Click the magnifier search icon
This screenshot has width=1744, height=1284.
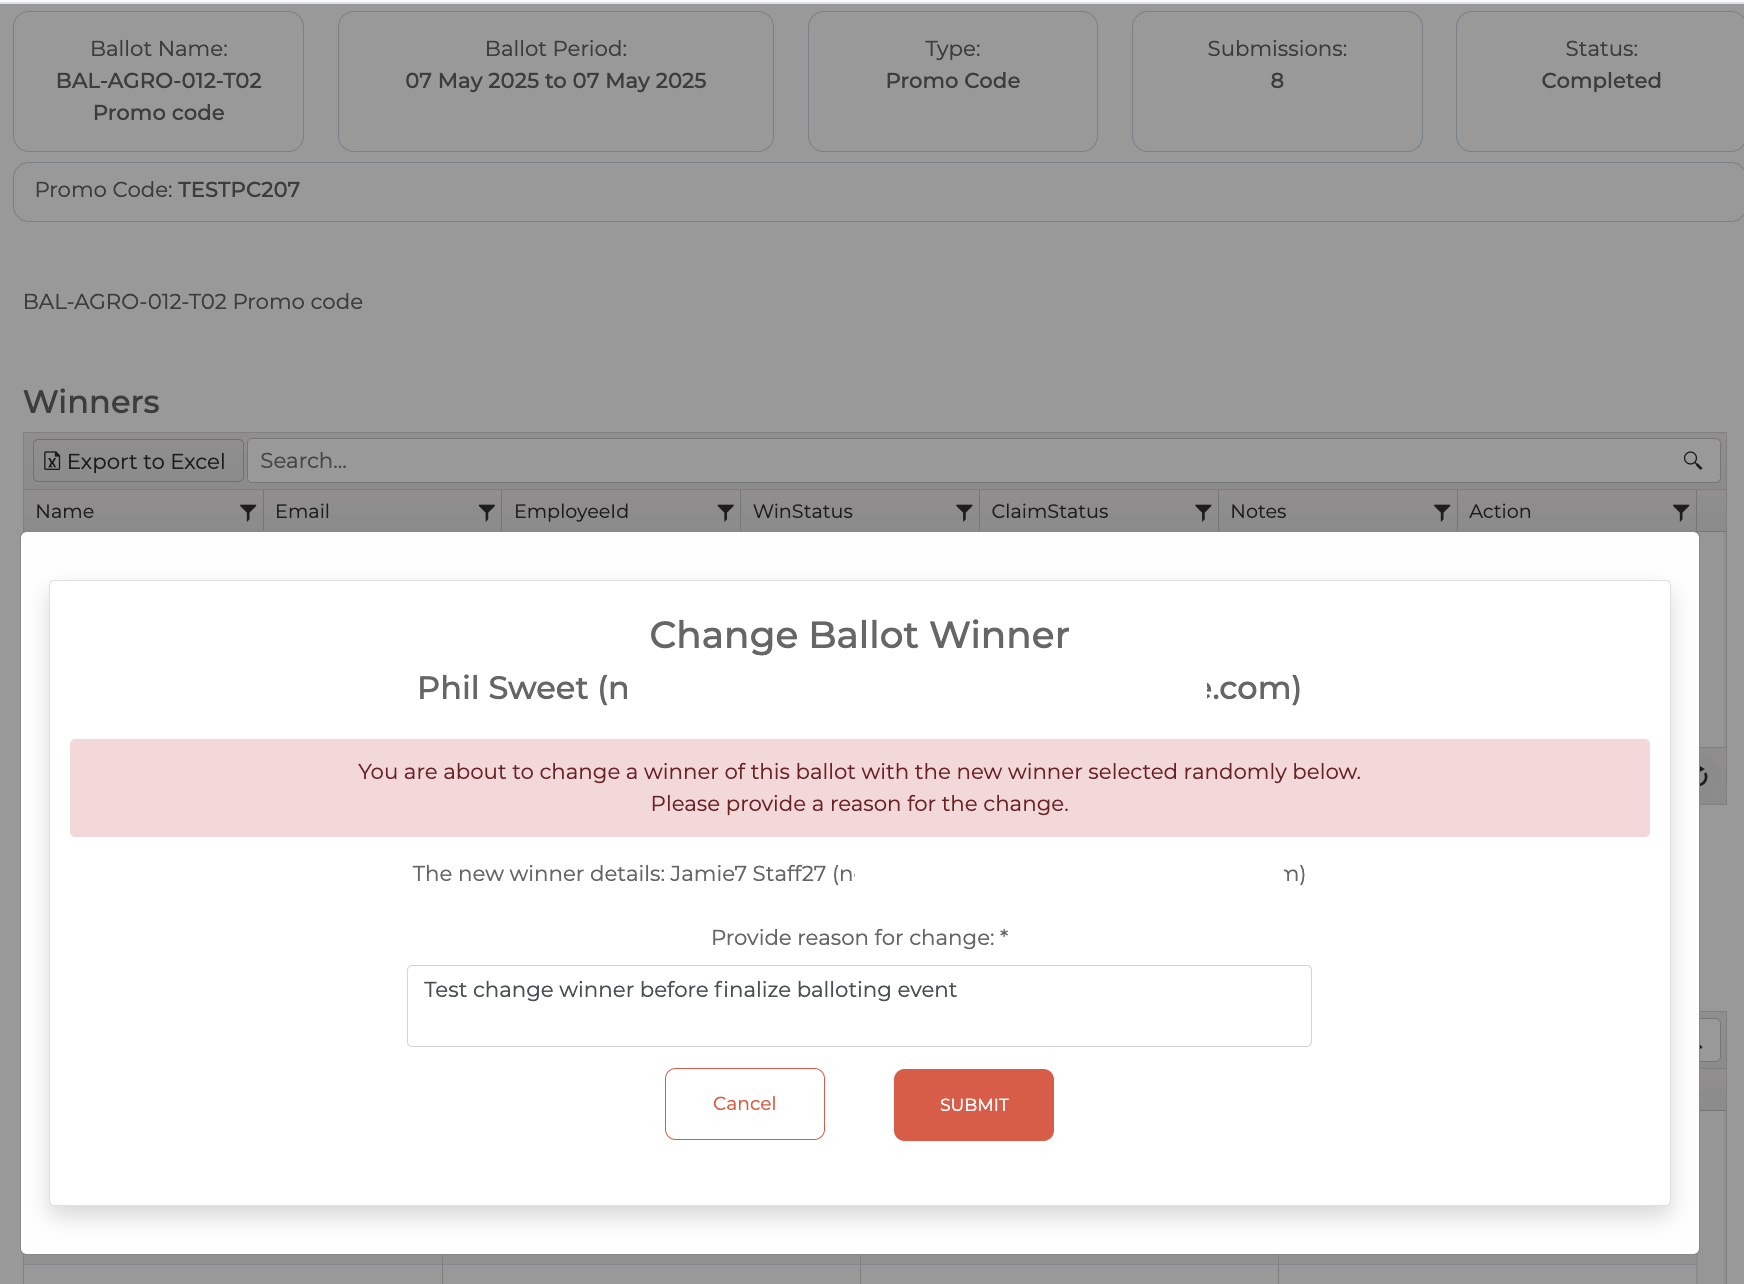pos(1692,461)
